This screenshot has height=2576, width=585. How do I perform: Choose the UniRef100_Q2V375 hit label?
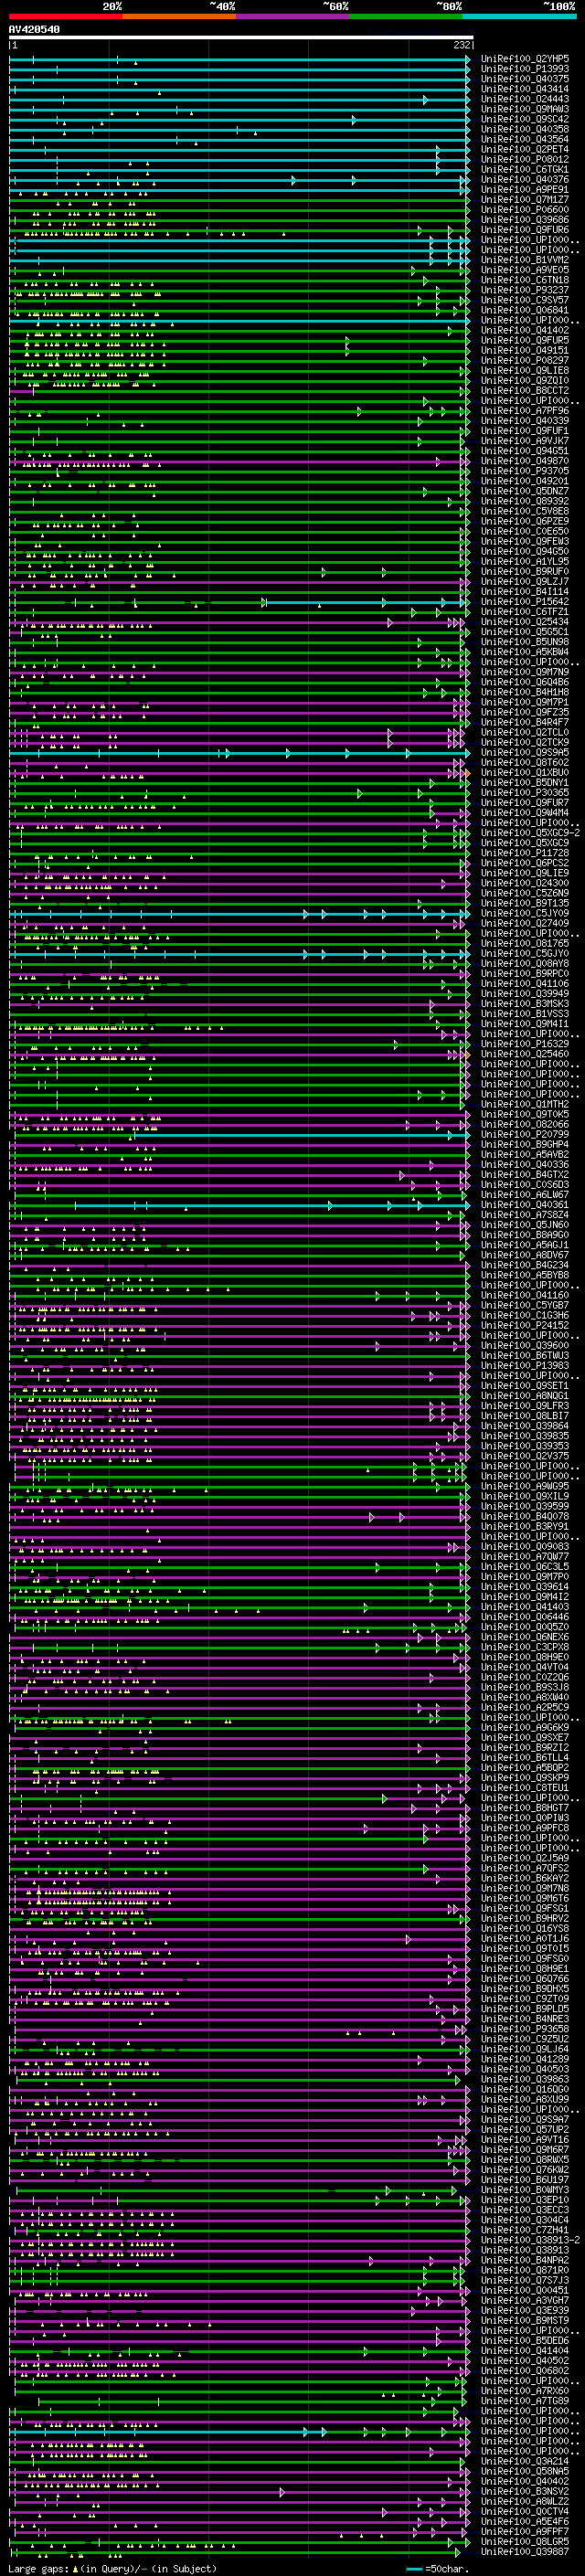click(x=525, y=1457)
